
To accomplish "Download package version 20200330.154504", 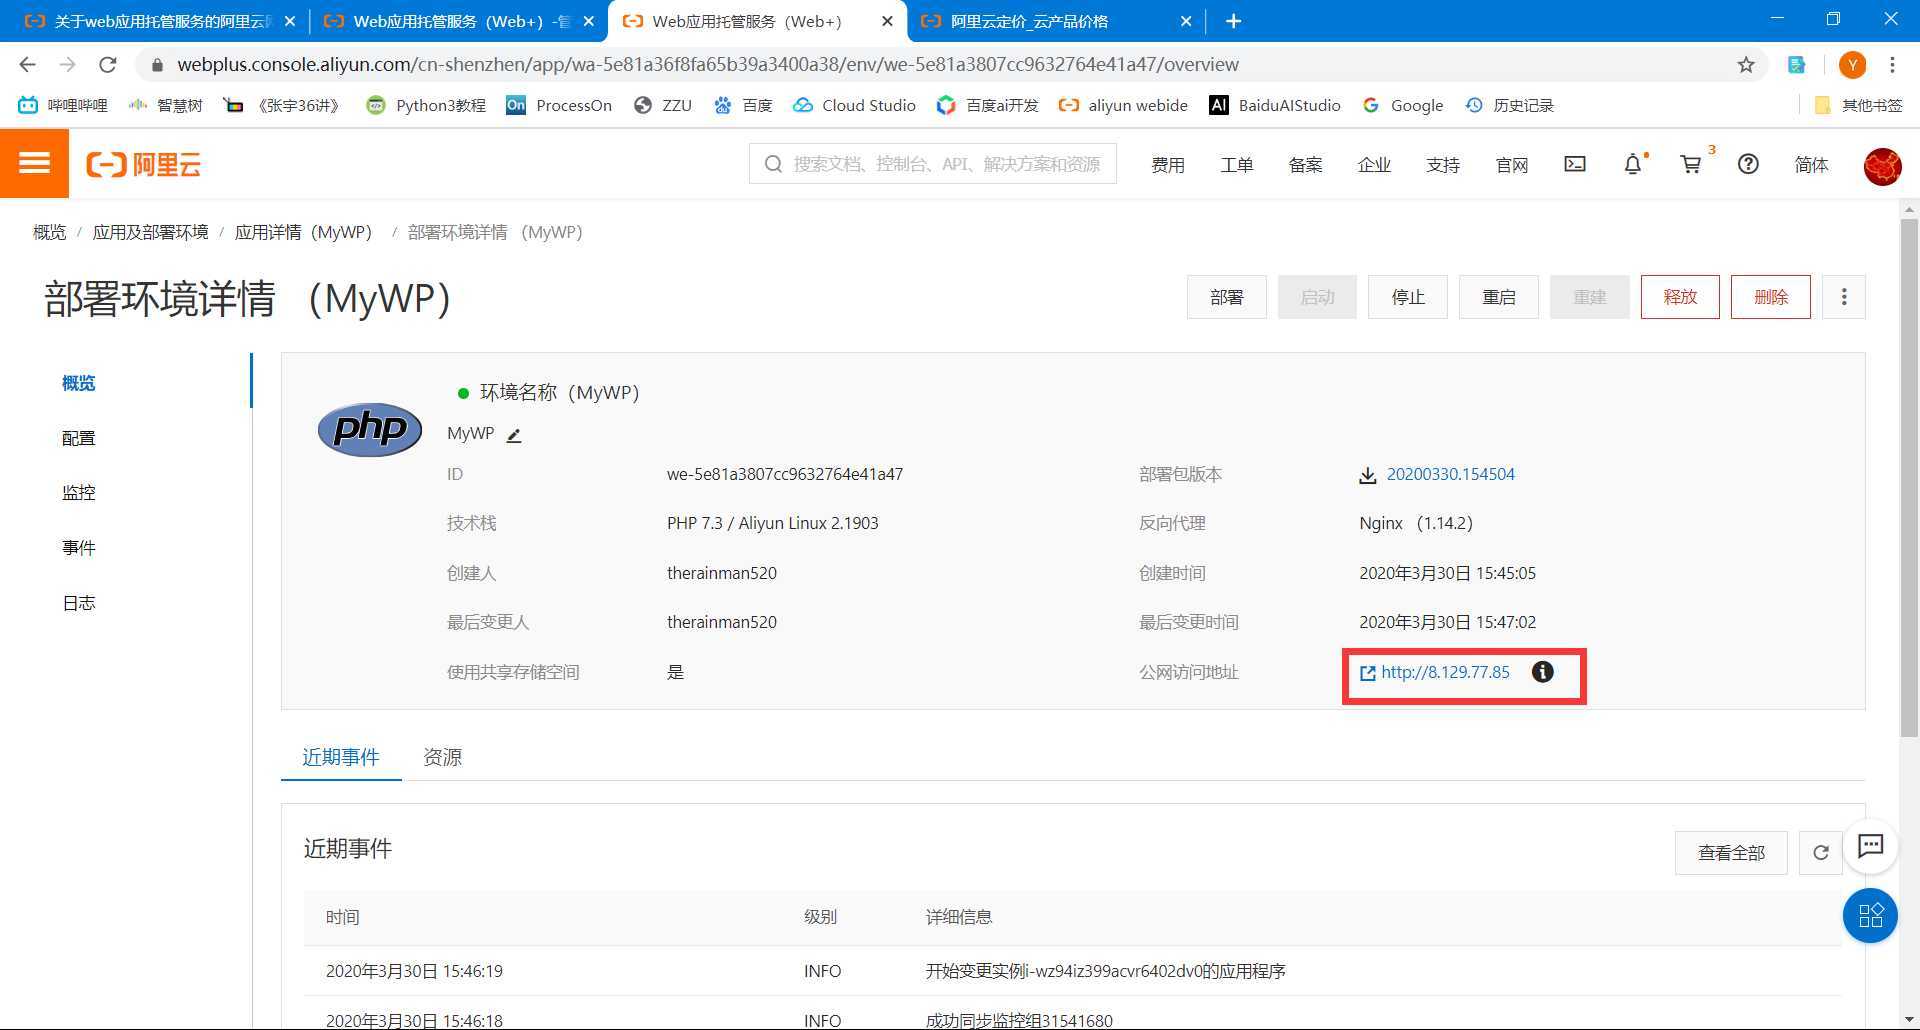I will (1450, 474).
